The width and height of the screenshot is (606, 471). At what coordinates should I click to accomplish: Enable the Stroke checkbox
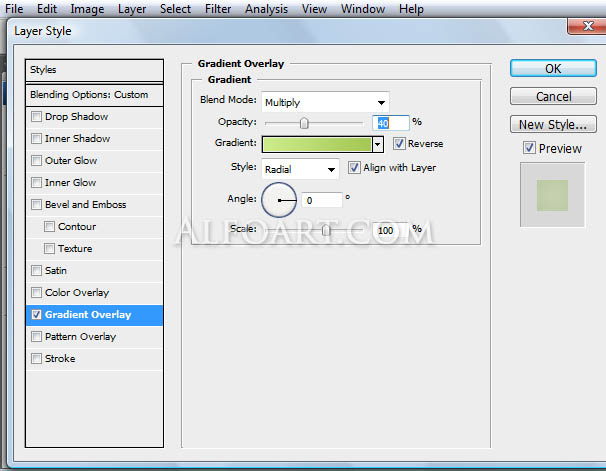36,359
